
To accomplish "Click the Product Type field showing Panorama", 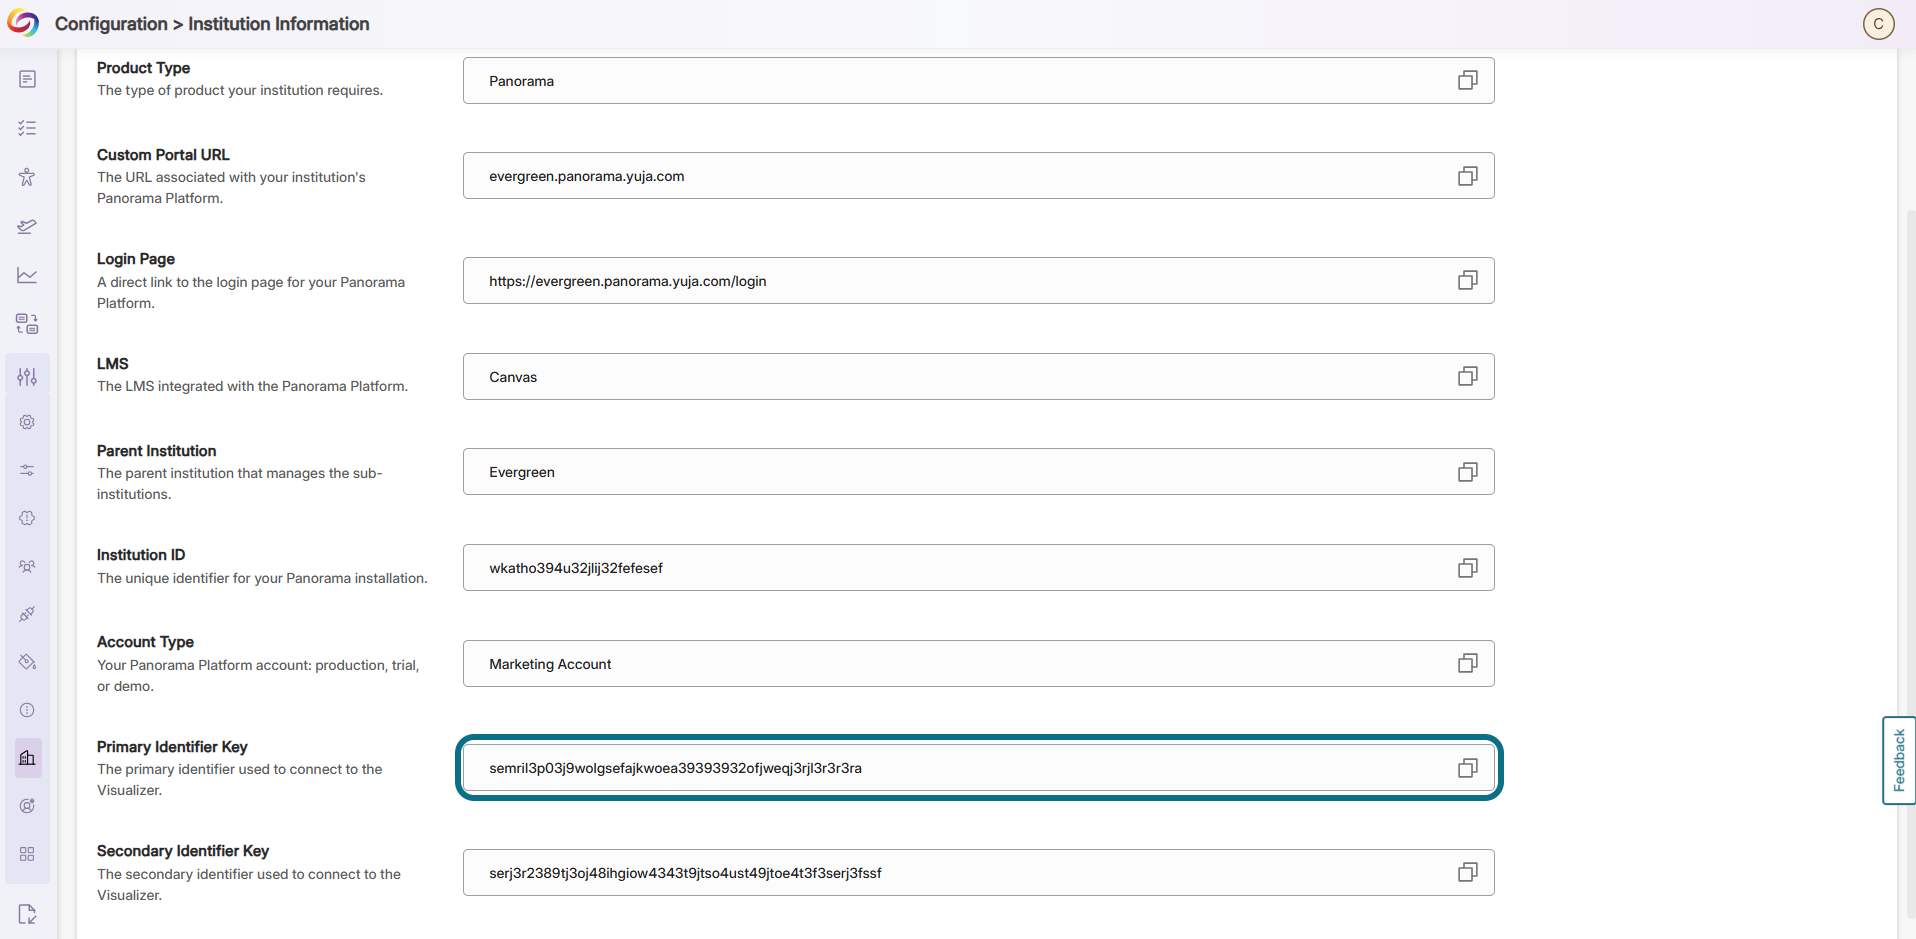I will click(x=978, y=80).
